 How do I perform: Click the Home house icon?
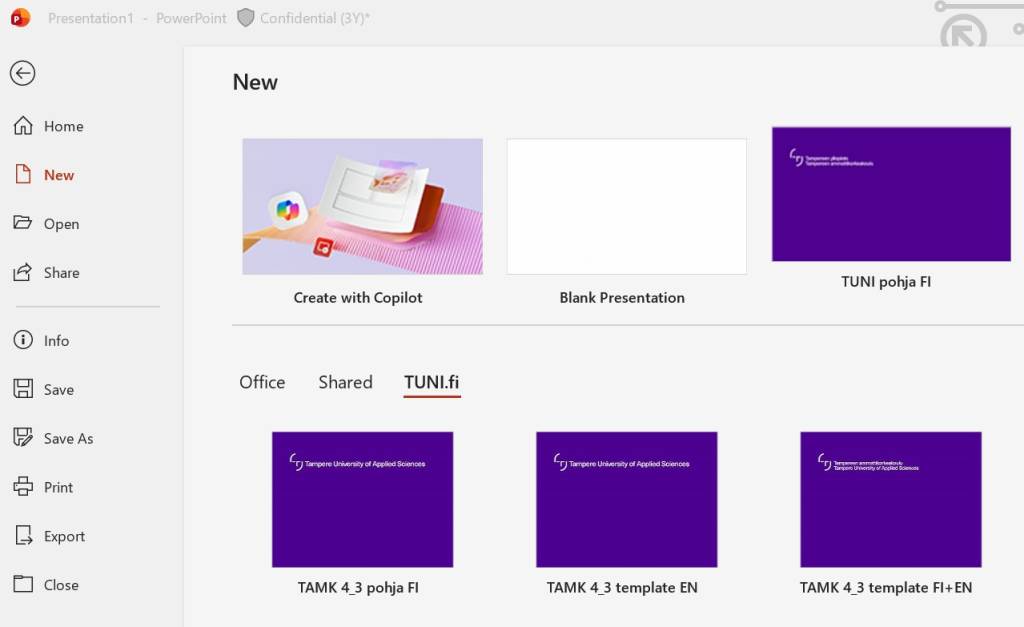[x=23, y=125]
